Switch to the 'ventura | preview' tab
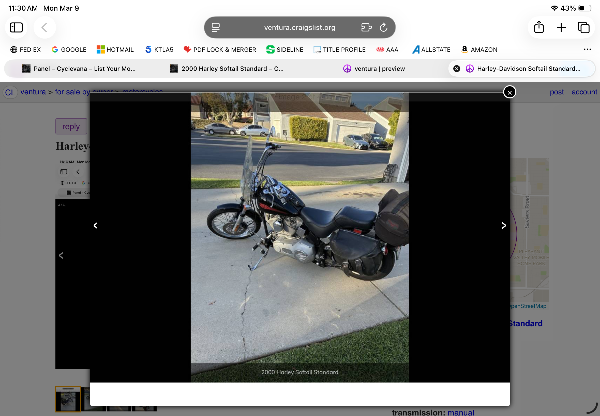600x416 pixels. [372, 69]
